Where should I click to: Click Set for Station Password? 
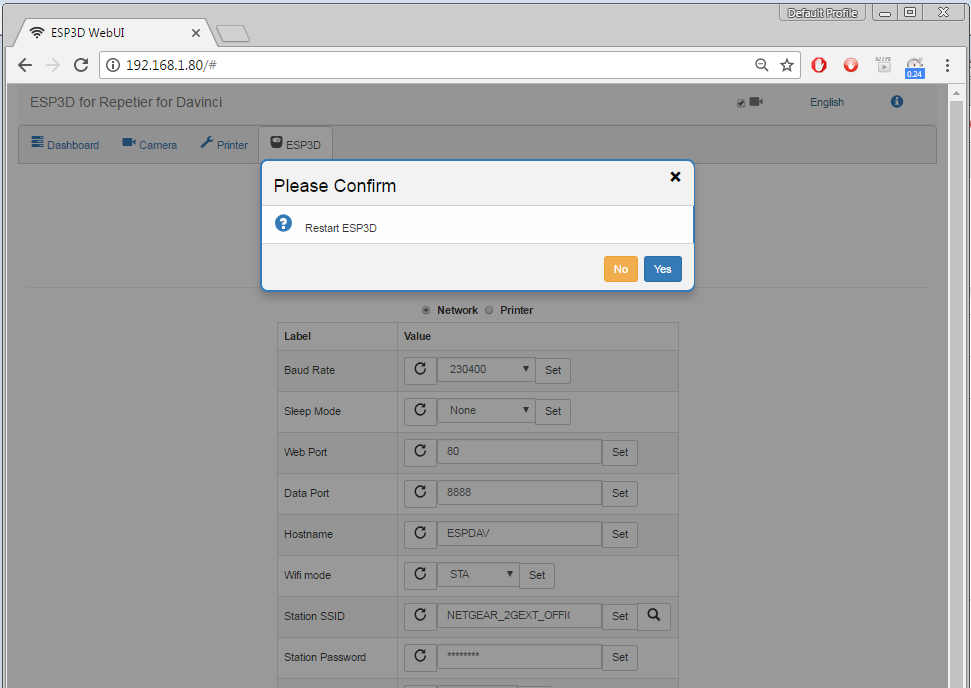point(620,657)
